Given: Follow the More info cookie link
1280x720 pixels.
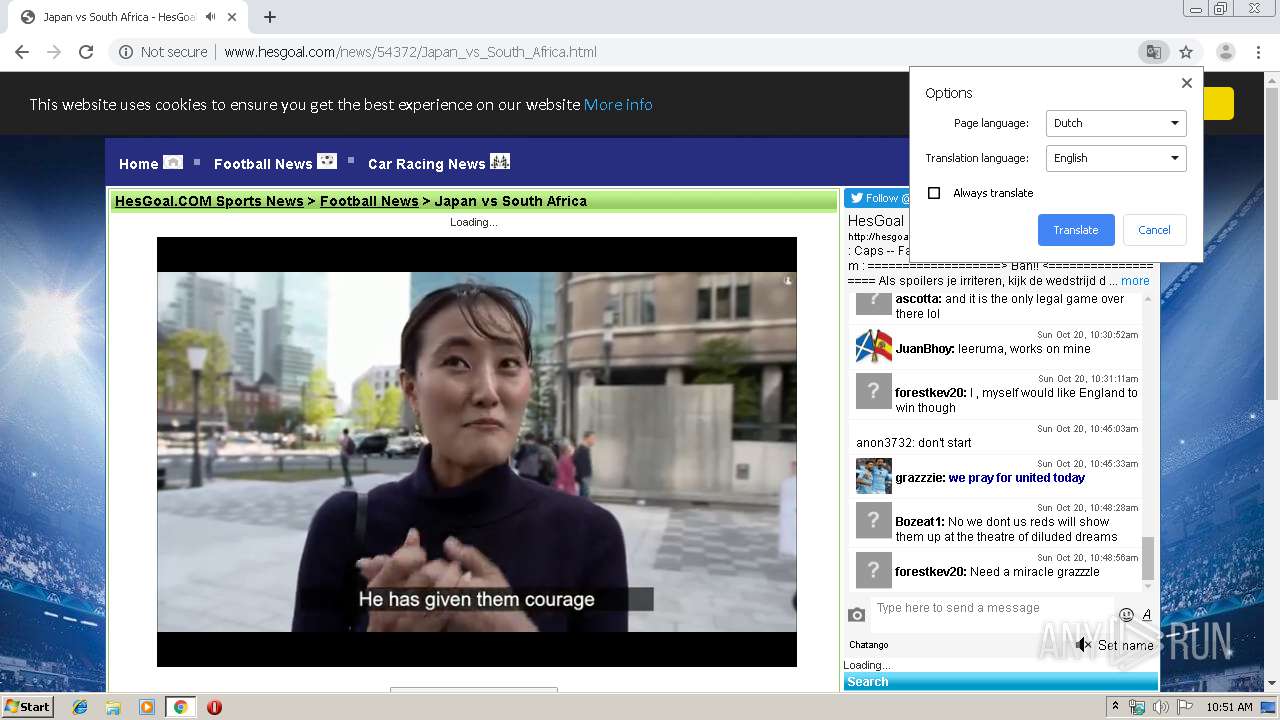Looking at the screenshot, I should click(x=618, y=104).
